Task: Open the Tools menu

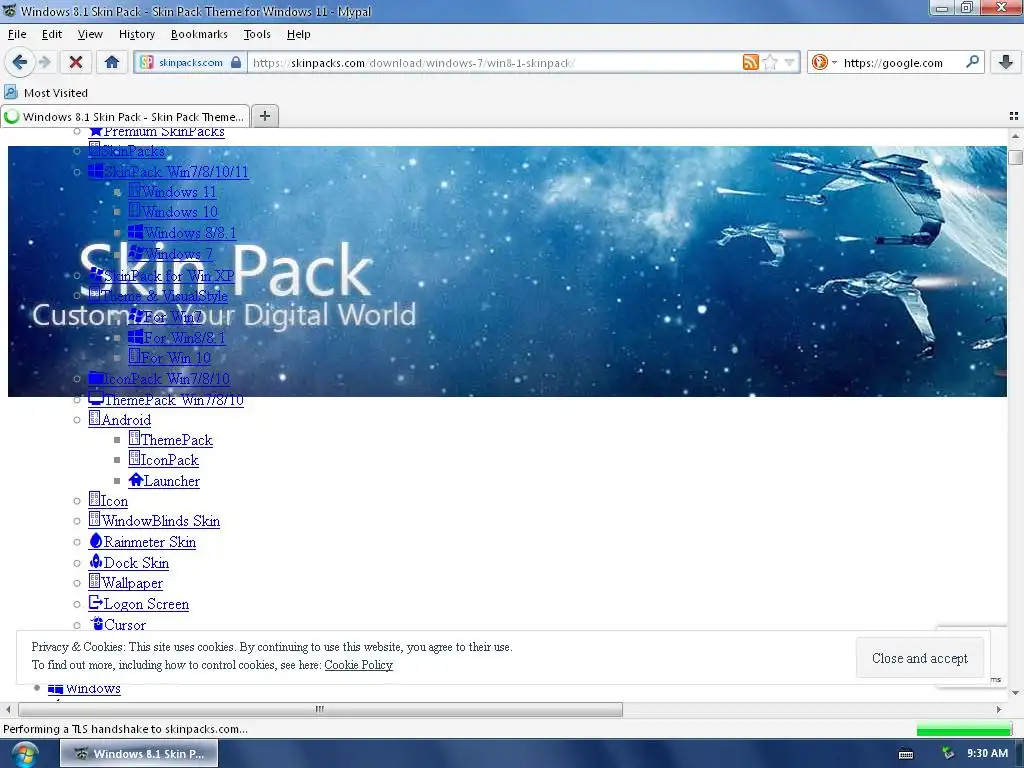Action: tap(257, 34)
